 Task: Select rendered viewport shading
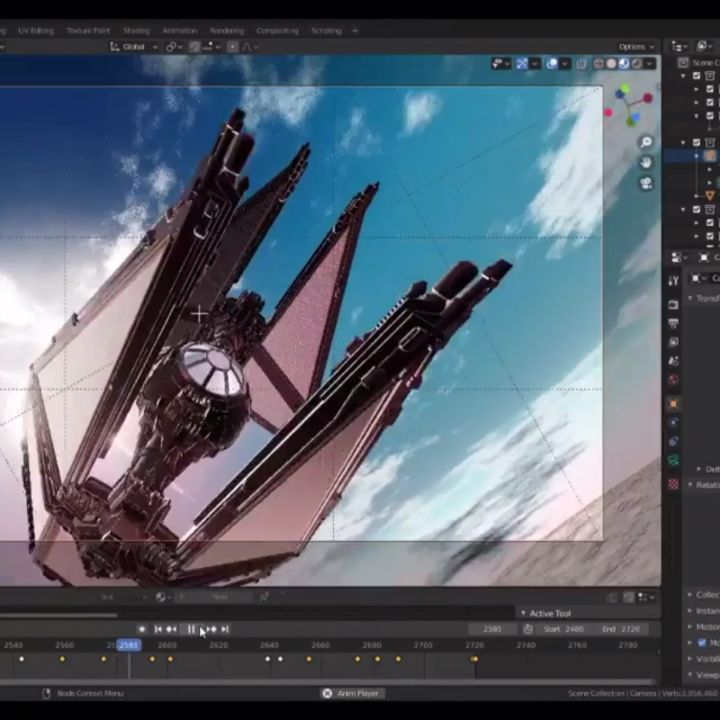tap(636, 64)
